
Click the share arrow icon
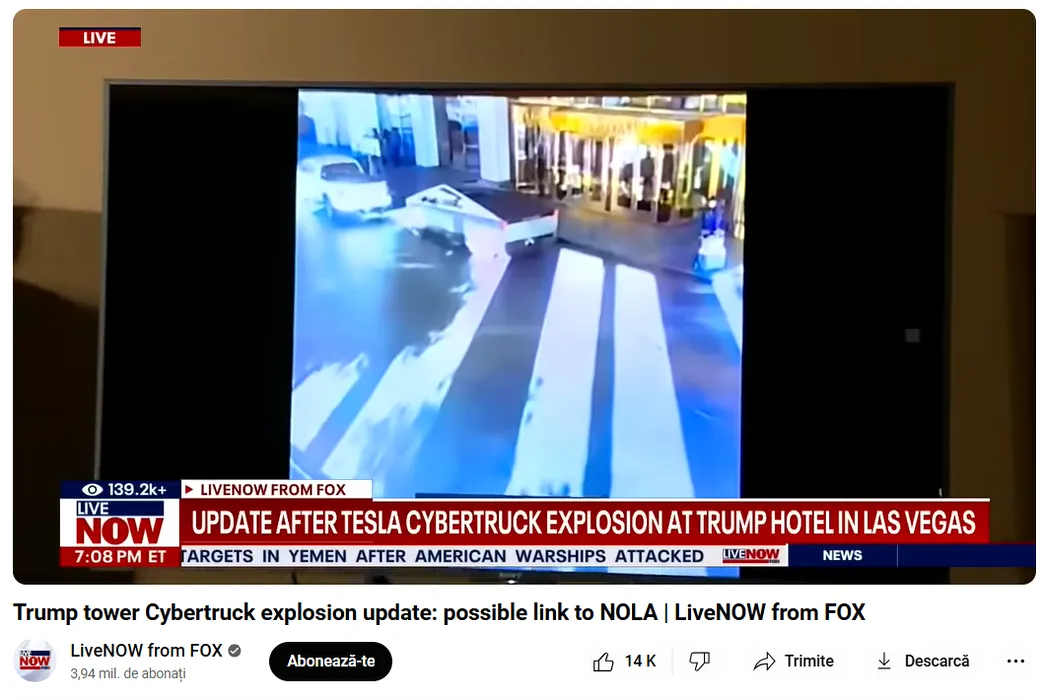pos(764,661)
